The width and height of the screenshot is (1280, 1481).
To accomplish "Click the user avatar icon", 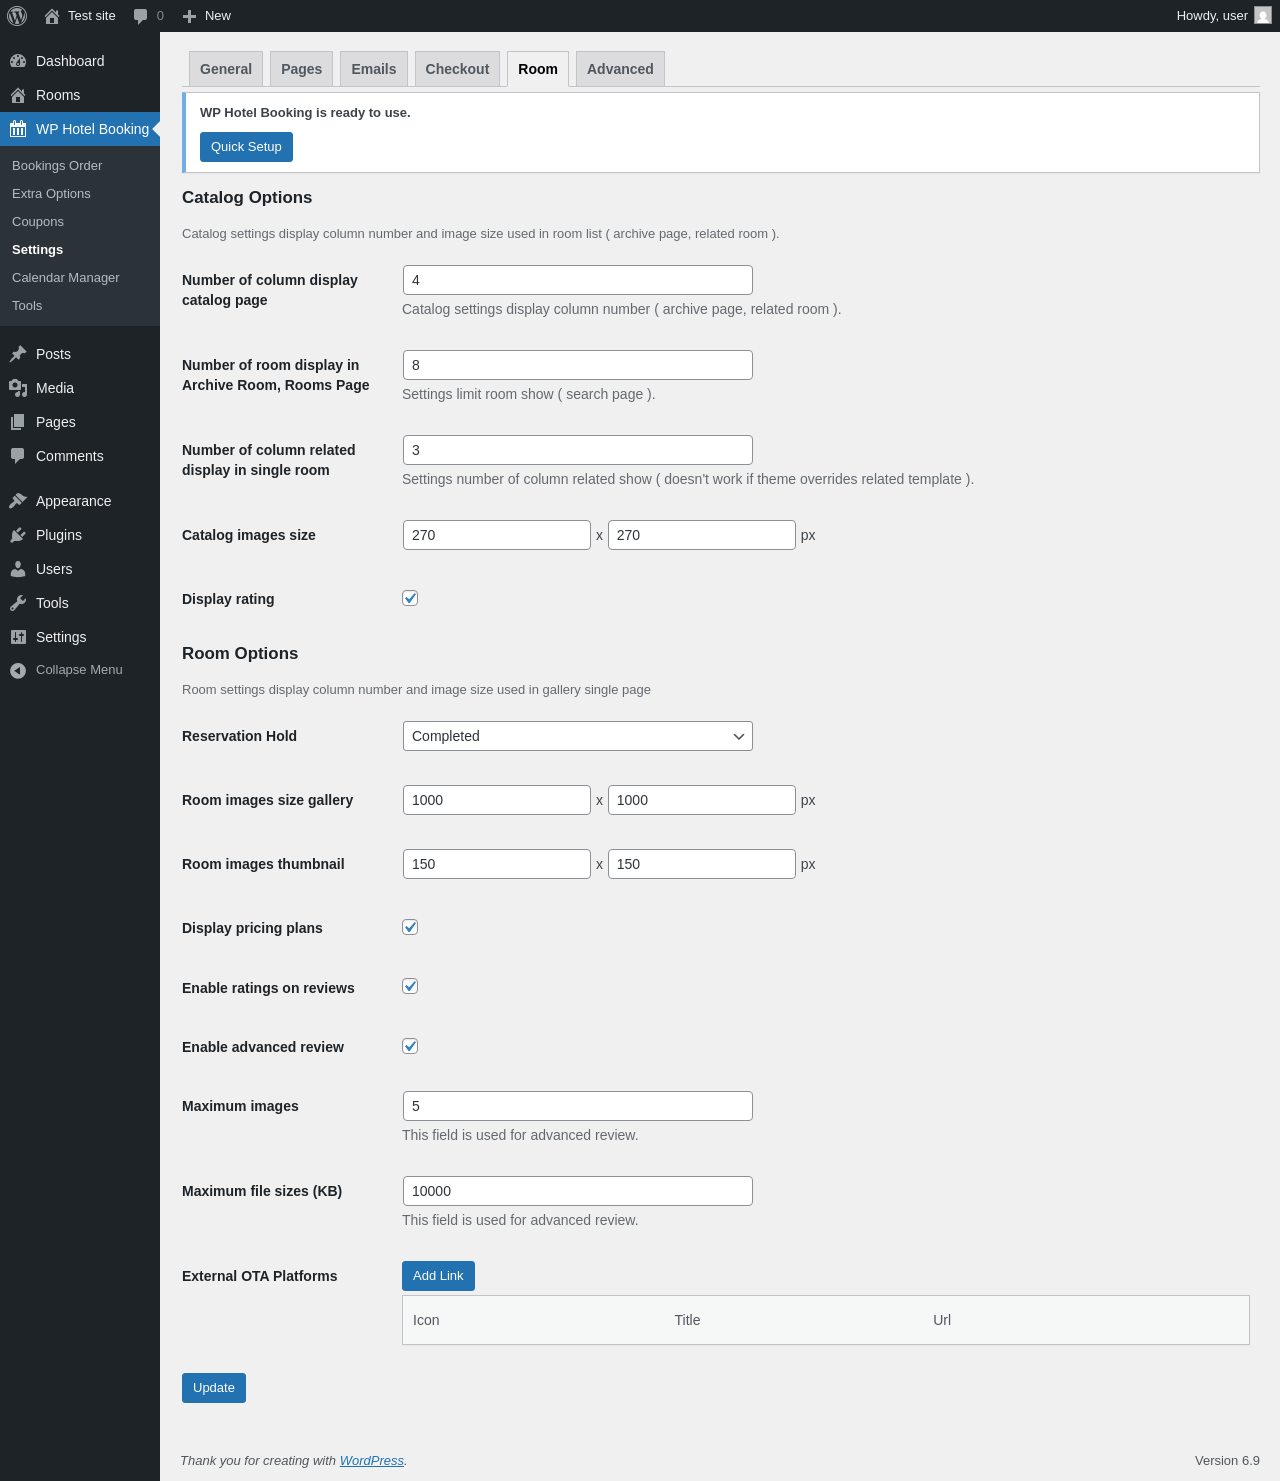I will [1263, 16].
